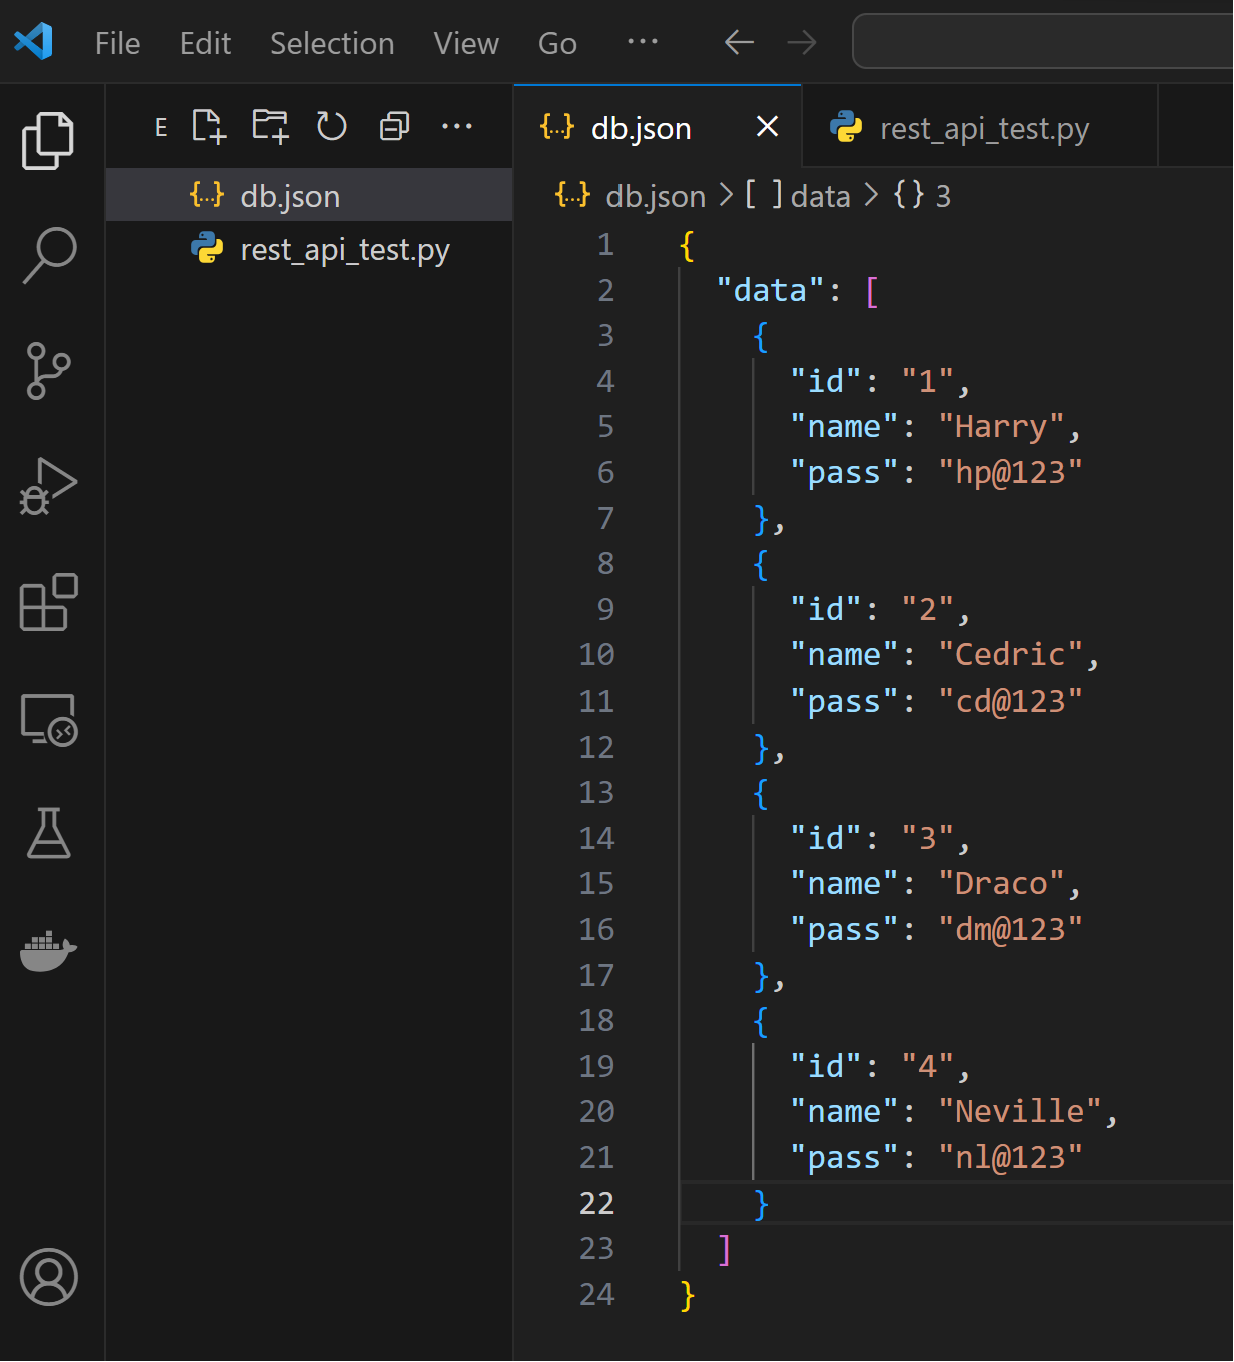Click the "id" key on line 14
1234x1362 pixels.
(x=826, y=838)
